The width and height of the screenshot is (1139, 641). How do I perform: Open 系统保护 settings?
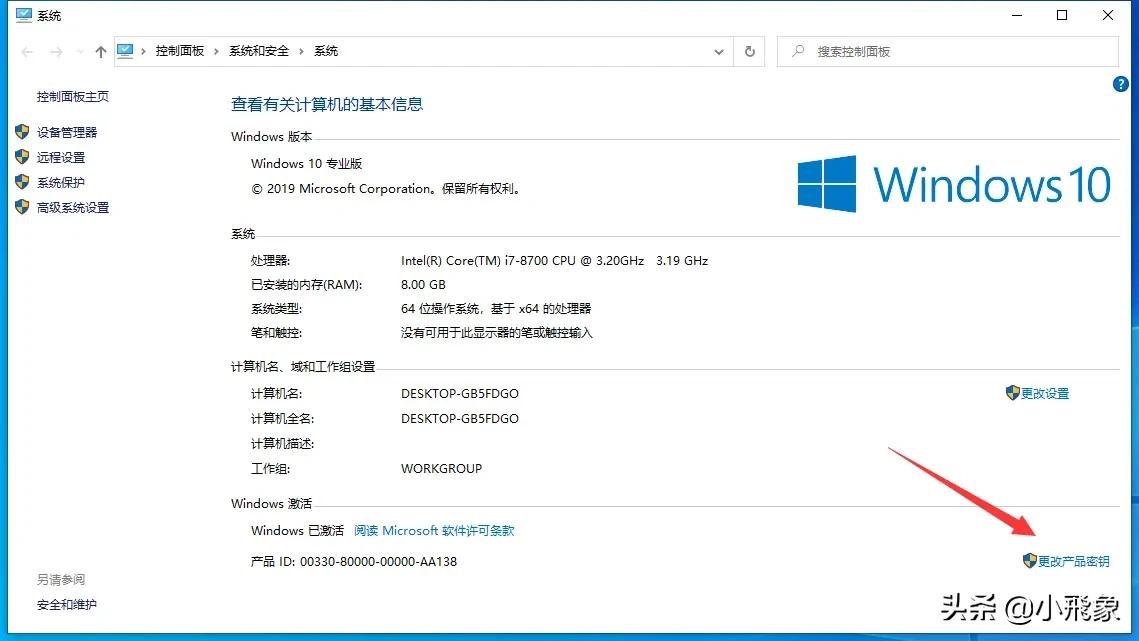(59, 181)
